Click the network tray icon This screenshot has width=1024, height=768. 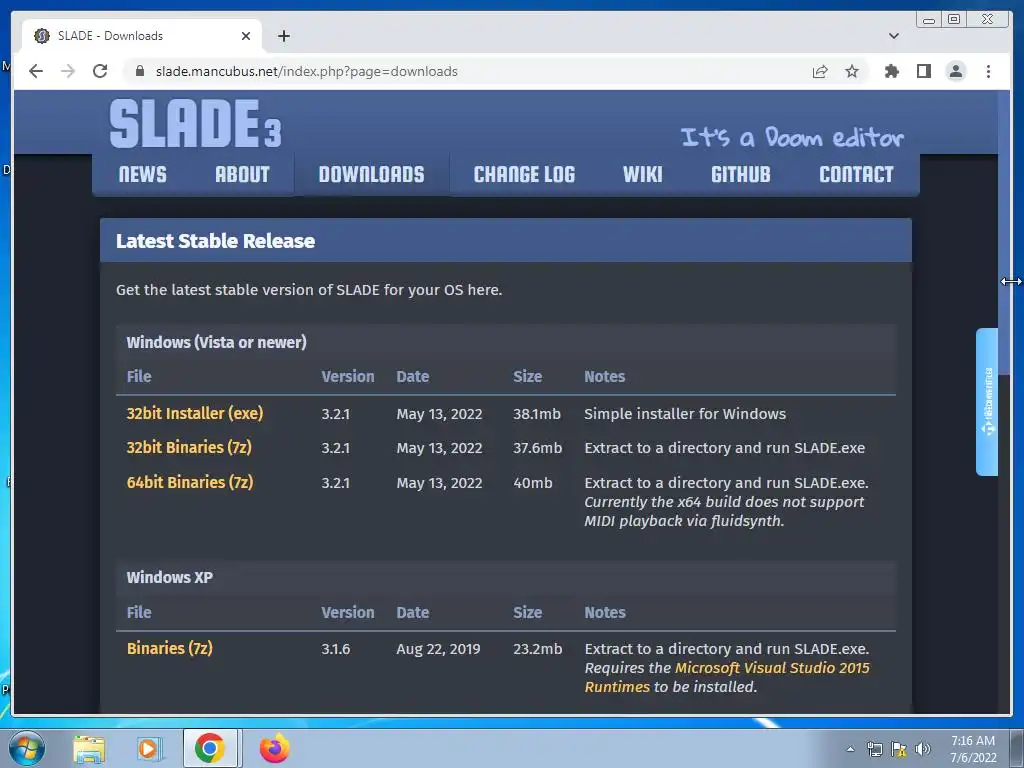[874, 749]
